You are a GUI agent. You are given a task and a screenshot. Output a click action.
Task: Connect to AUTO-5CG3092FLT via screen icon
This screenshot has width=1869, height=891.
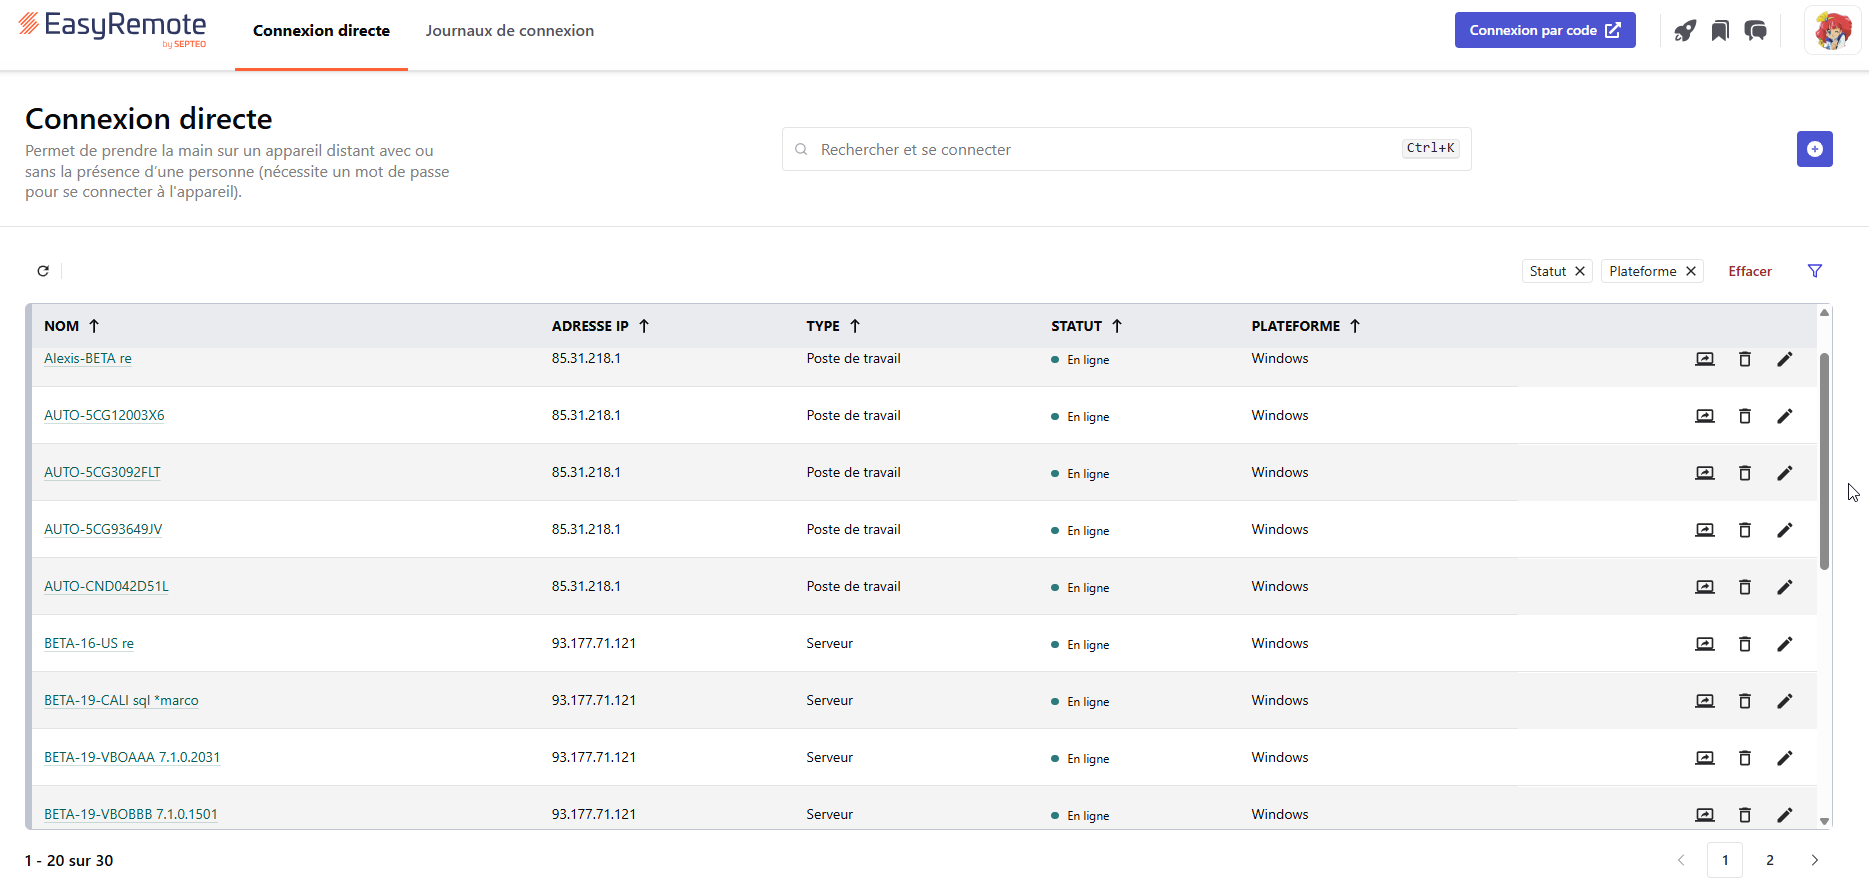click(x=1705, y=473)
